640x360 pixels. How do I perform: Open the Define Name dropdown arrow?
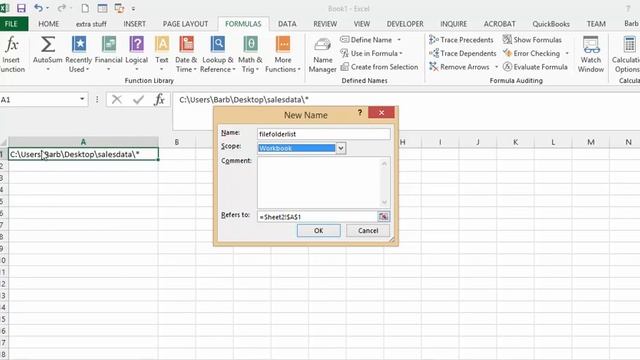tap(399, 40)
